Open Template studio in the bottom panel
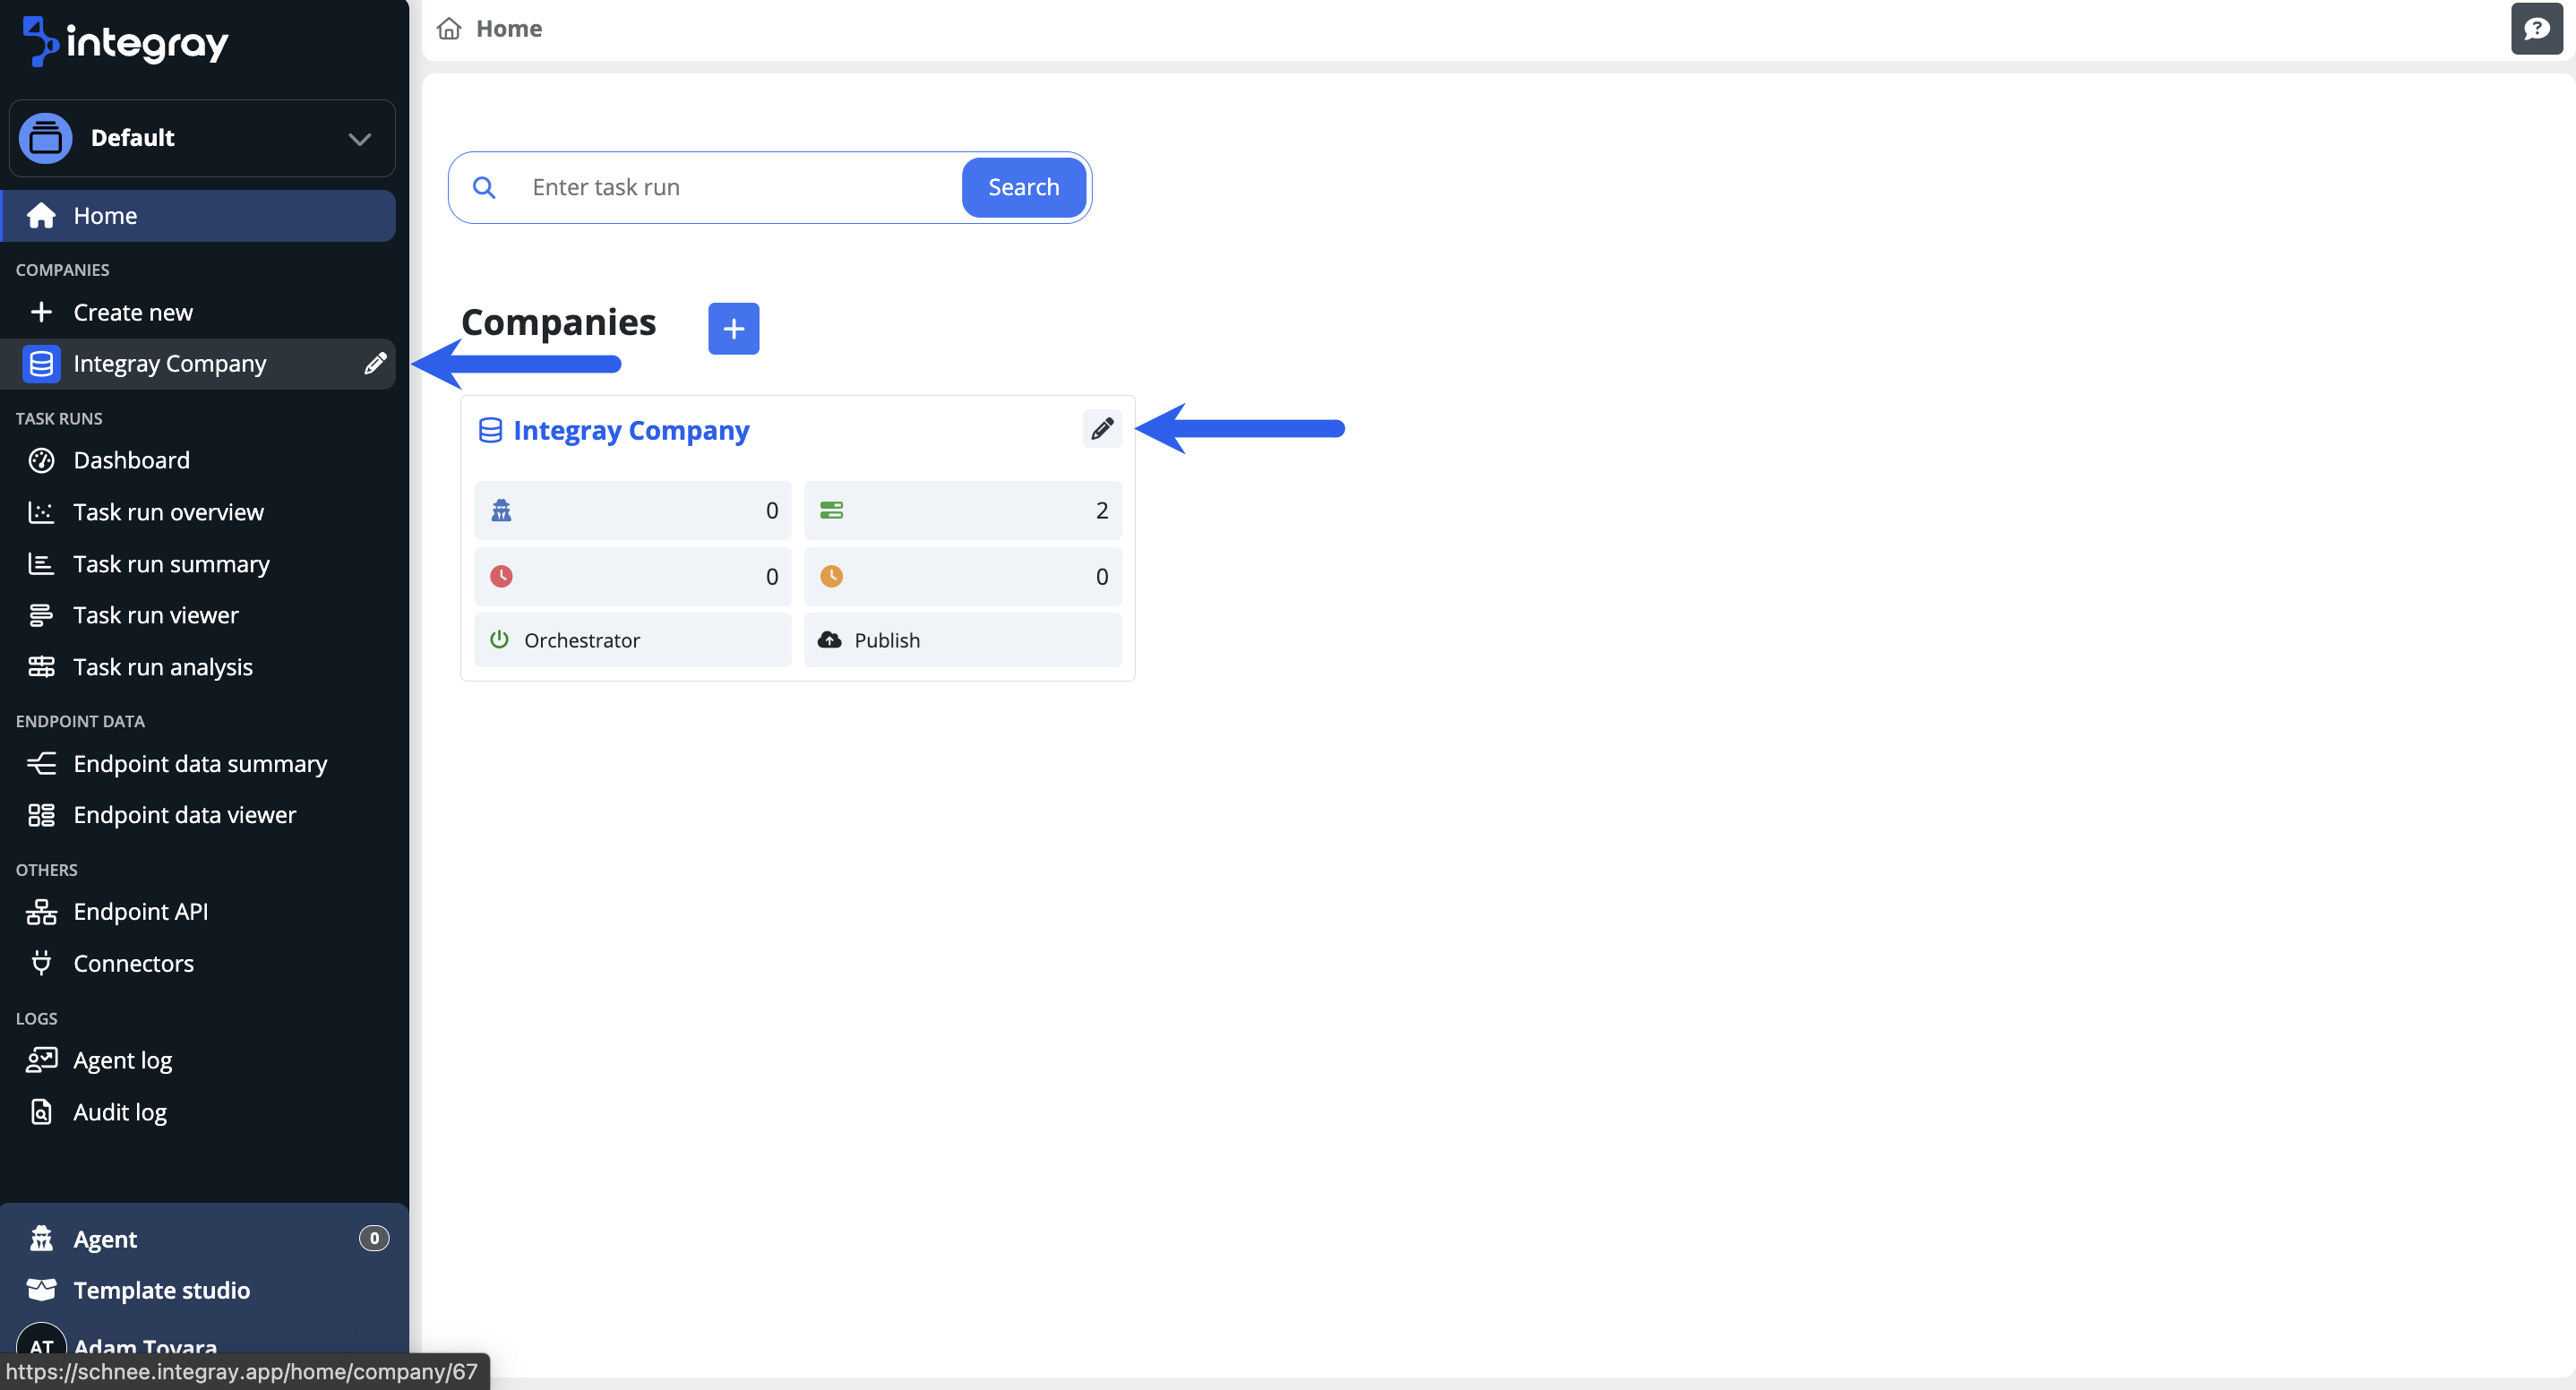 tap(161, 1290)
